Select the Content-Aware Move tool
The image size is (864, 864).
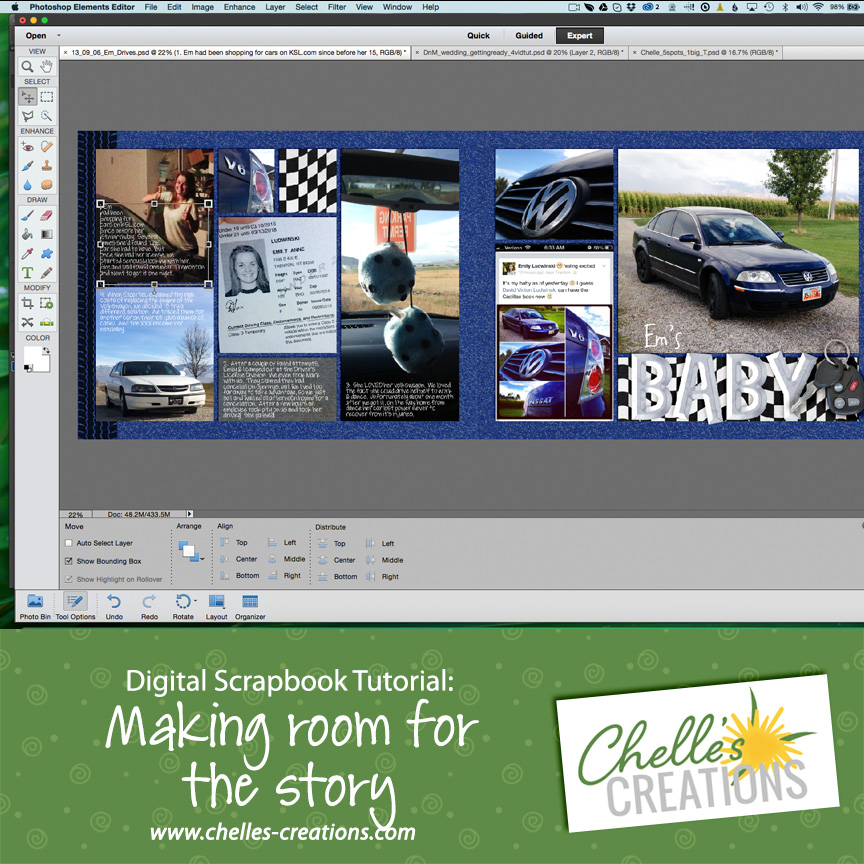tap(27, 322)
